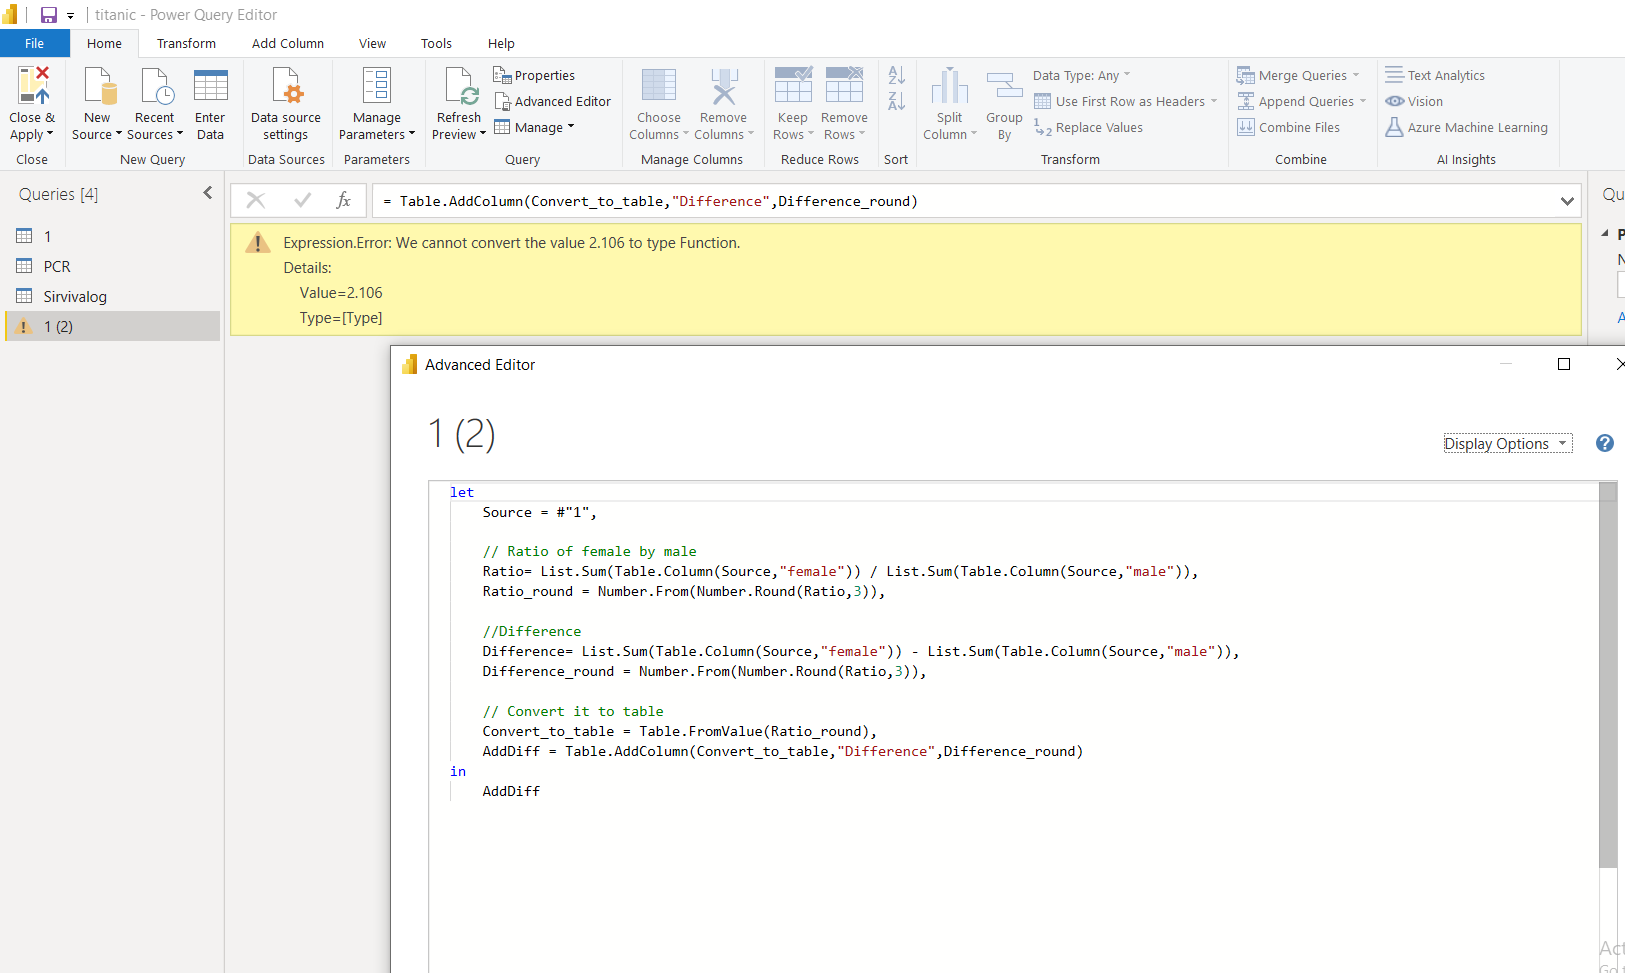This screenshot has width=1625, height=973.
Task: Open the Properties dialog
Action: tap(534, 75)
